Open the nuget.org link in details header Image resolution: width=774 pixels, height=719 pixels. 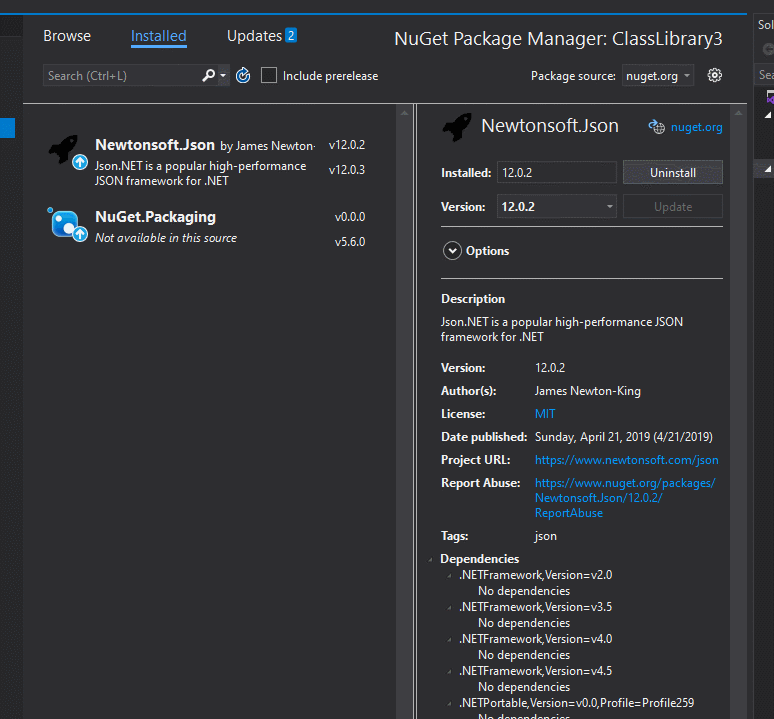[x=696, y=127]
